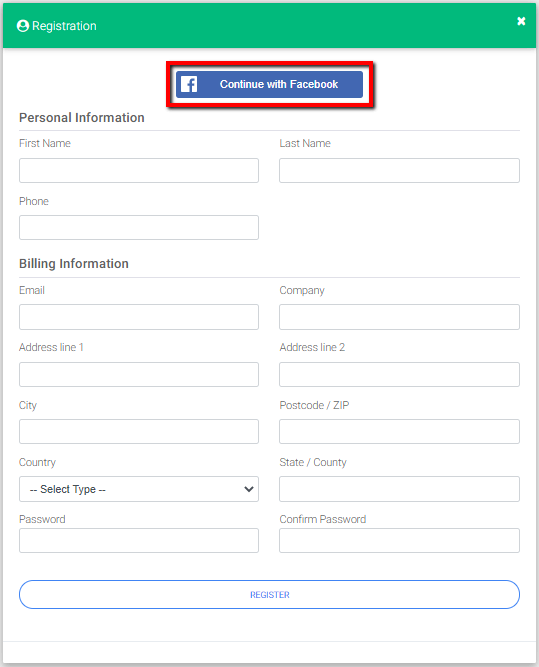Click the Facebook logo icon
The width and height of the screenshot is (539, 667).
pos(189,84)
